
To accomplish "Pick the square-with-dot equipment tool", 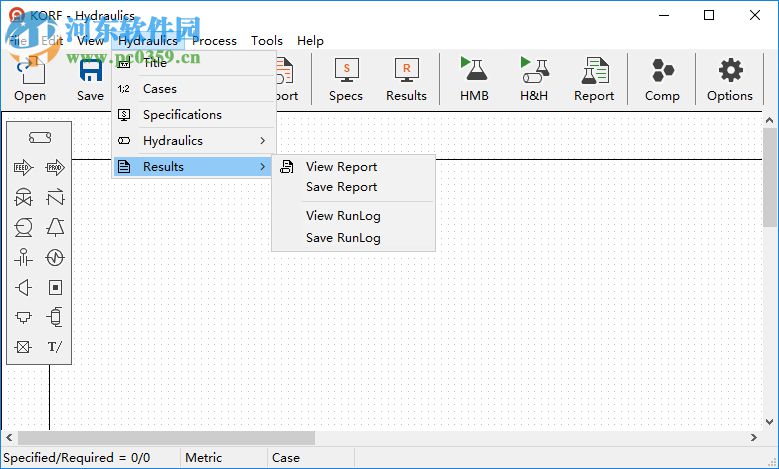I will coord(55,287).
